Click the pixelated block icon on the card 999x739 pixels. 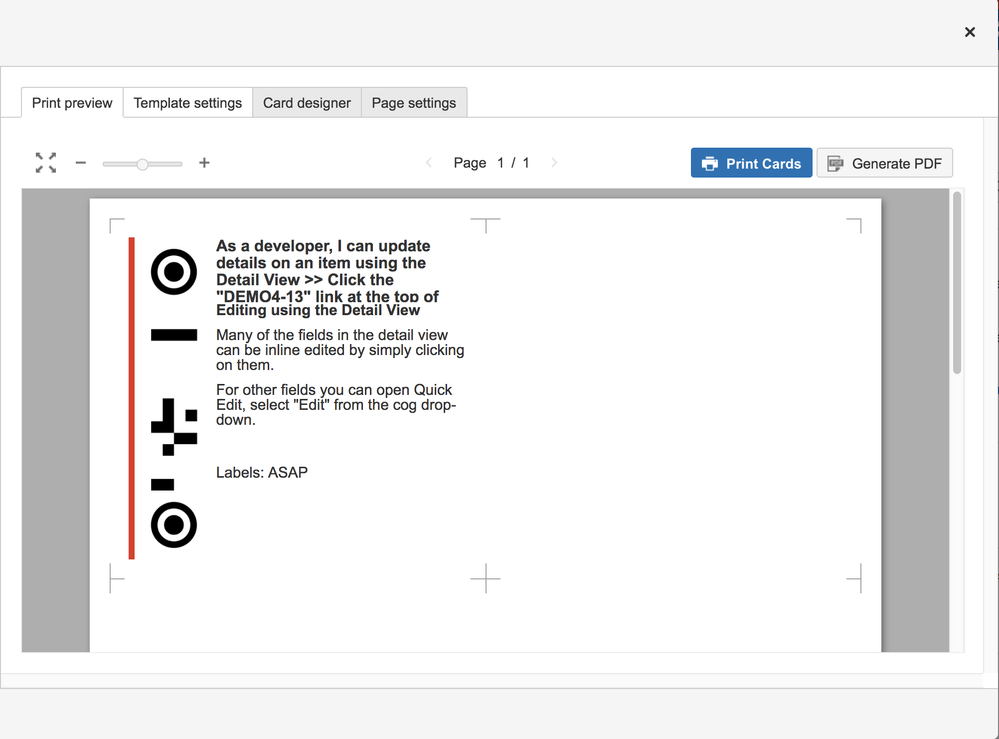pos(174,427)
